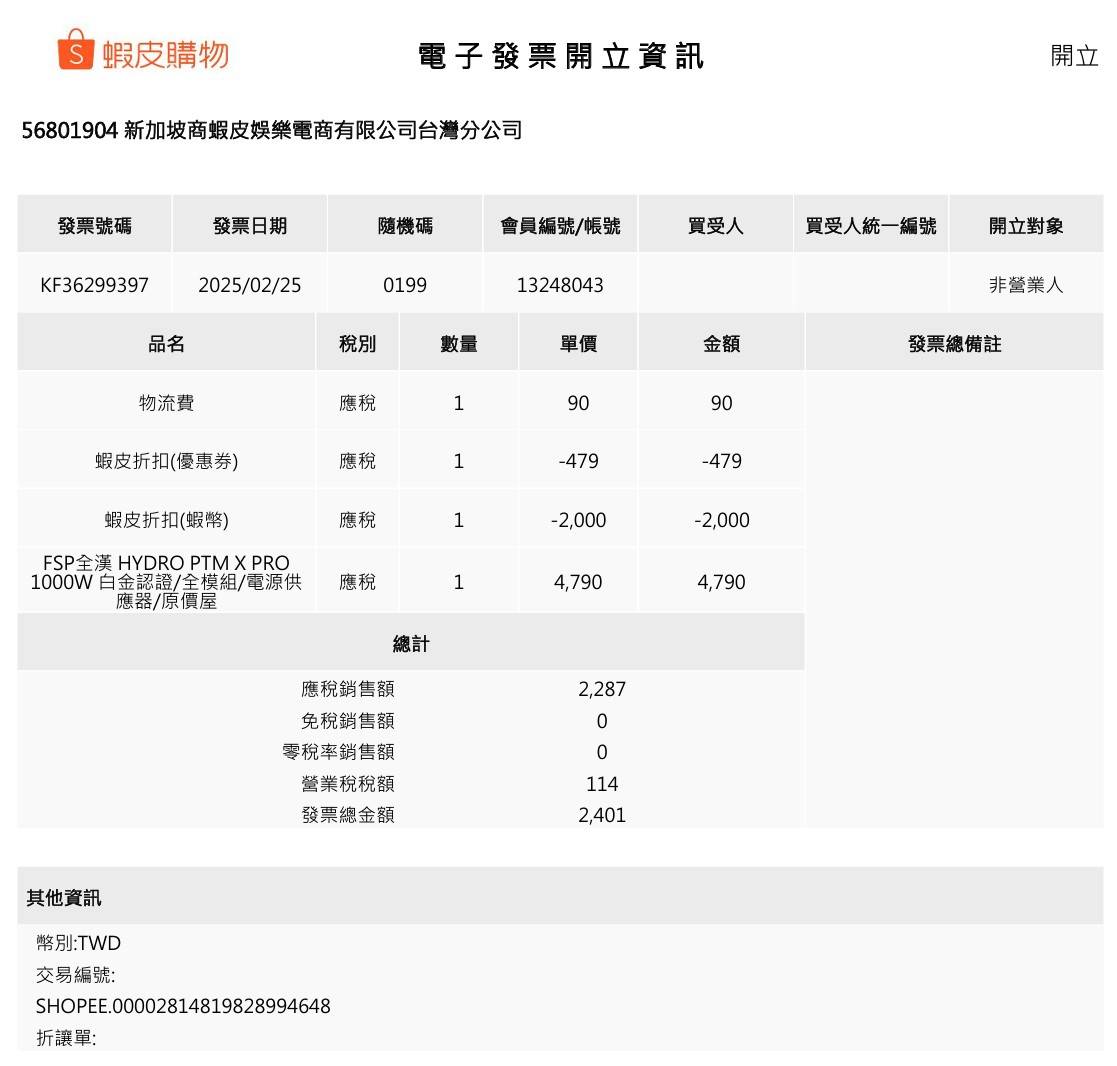Select member number 13248043
The width and height of the screenshot is (1117, 1066).
pos(561,285)
